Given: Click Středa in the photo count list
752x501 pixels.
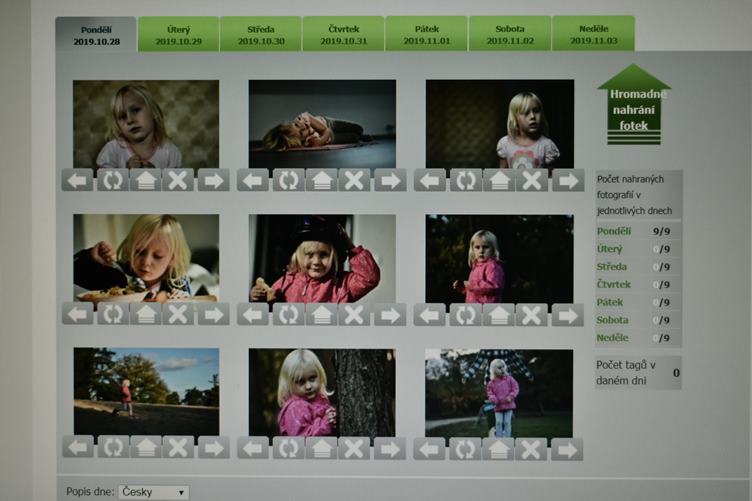Looking at the screenshot, I should [611, 267].
